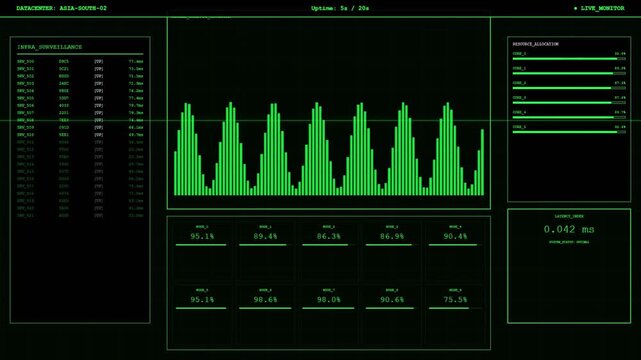Click the CORE_5 allocation progress bar
641x360 pixels.
(569, 132)
